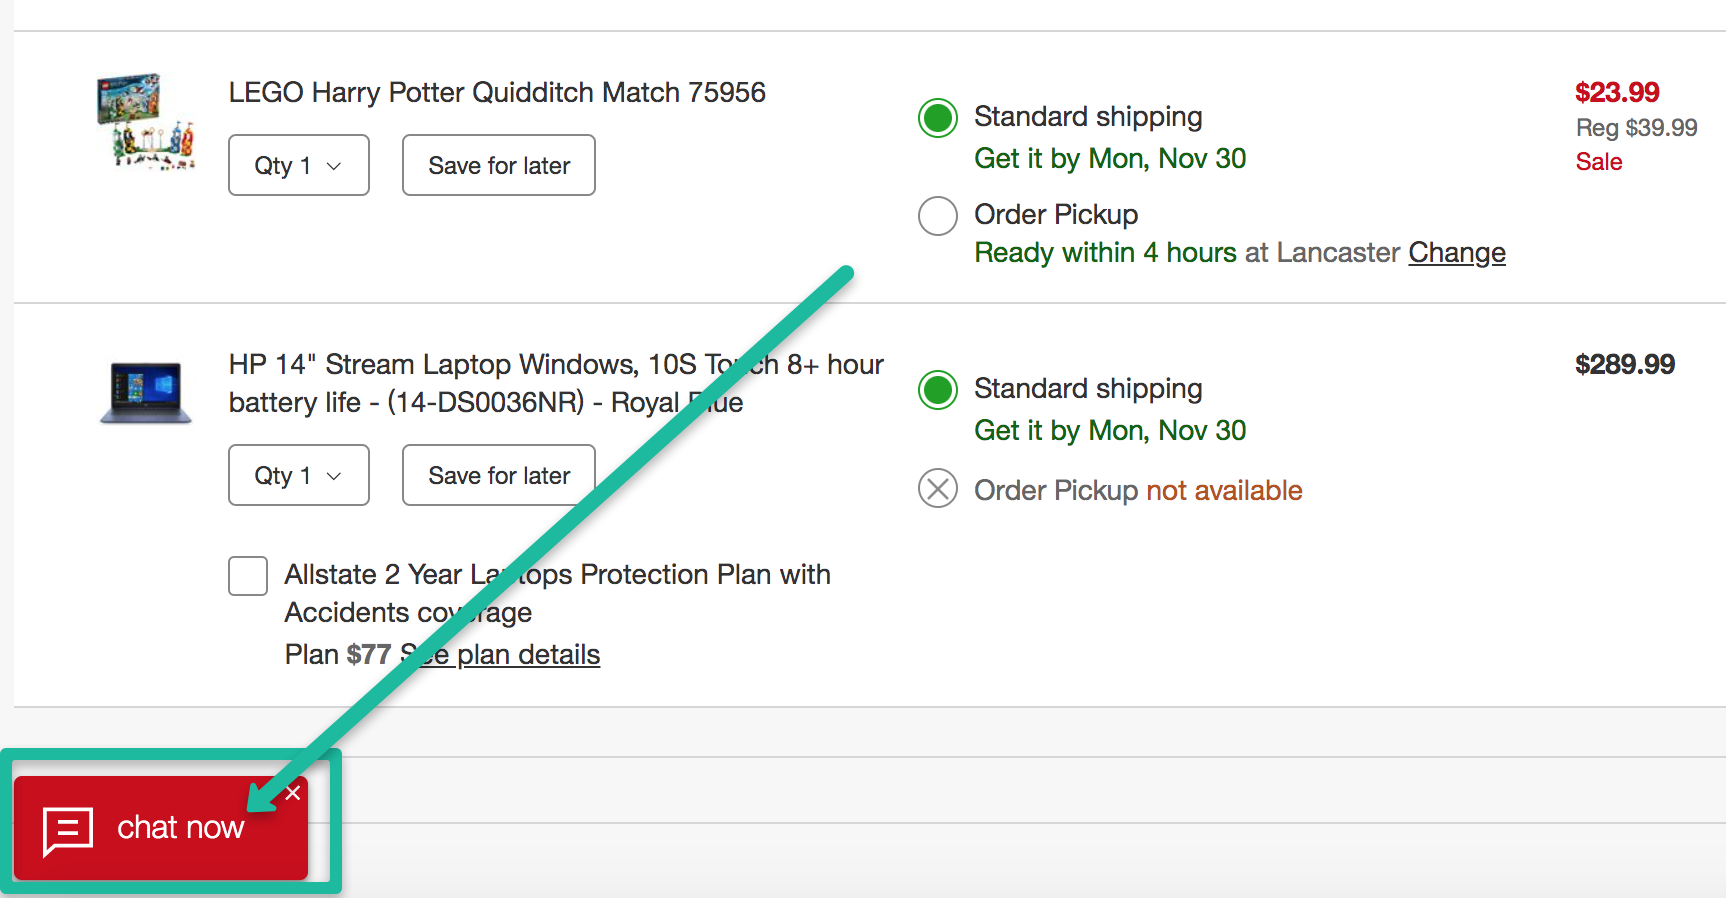Open the LEGO Harry Potter Quidditch Match title

497,93
